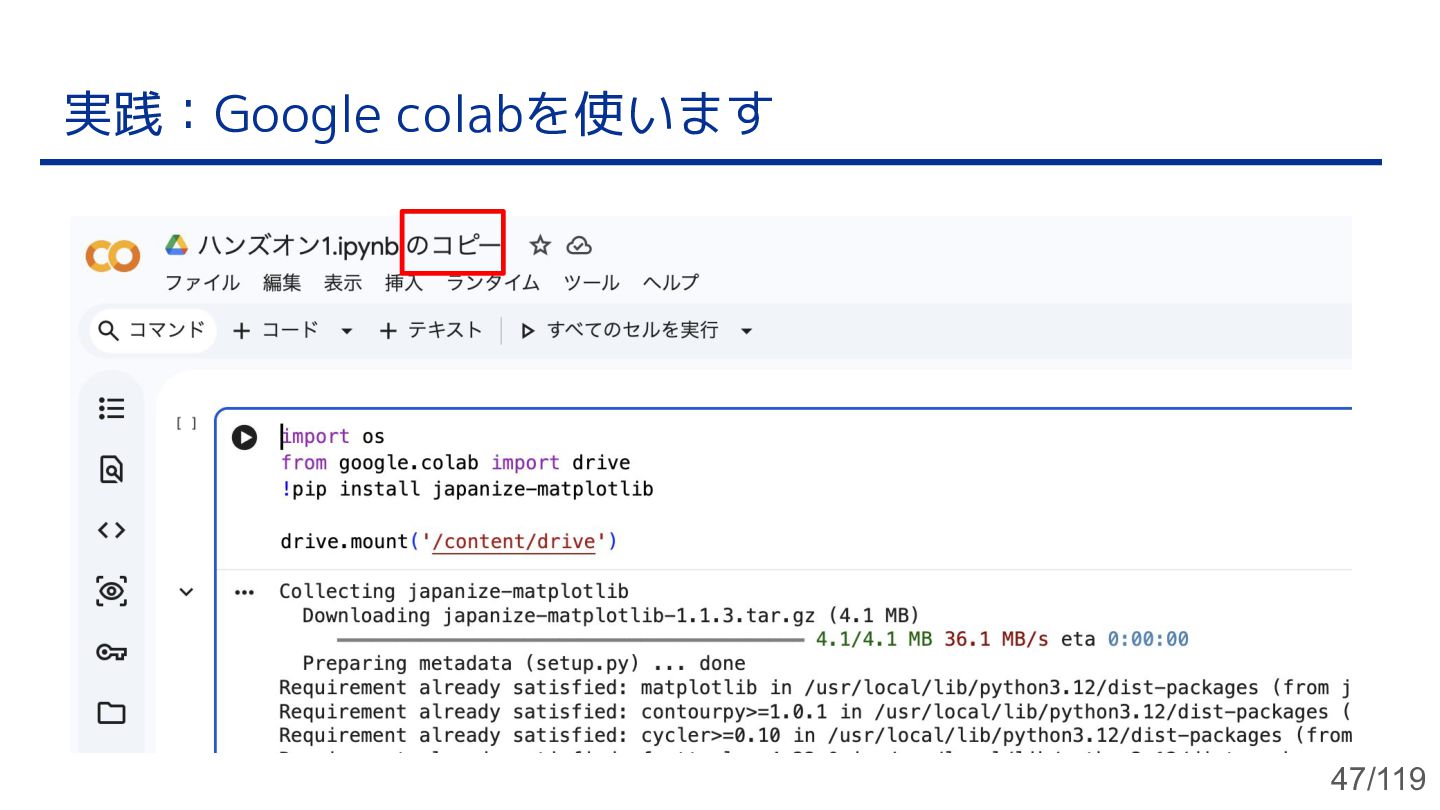The image size is (1440, 810).
Task: Add a code cell with + コード
Action: (x=276, y=330)
